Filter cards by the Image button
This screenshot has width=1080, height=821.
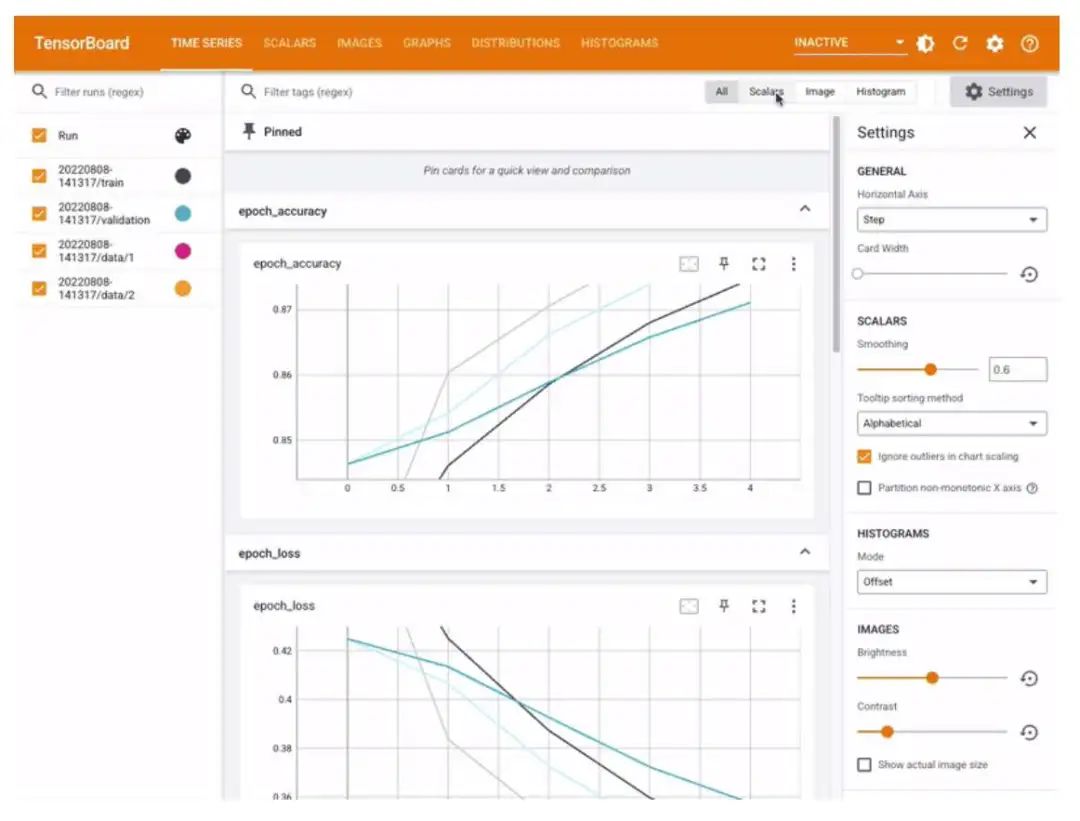(x=819, y=92)
